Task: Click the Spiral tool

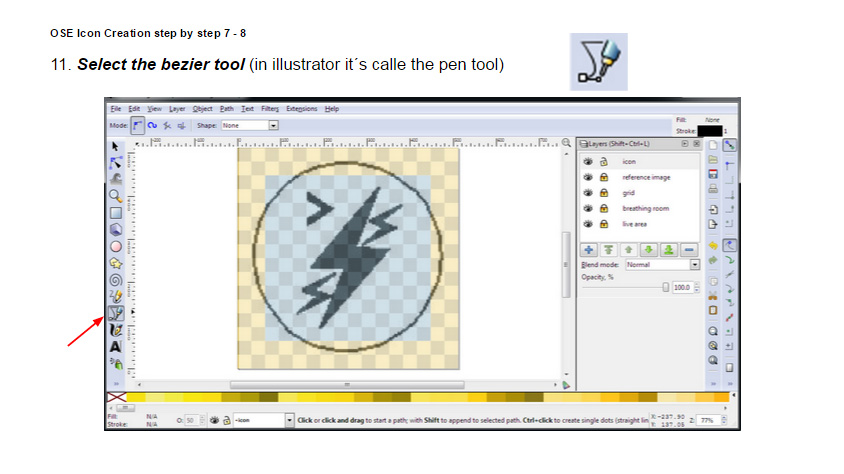Action: [115, 279]
